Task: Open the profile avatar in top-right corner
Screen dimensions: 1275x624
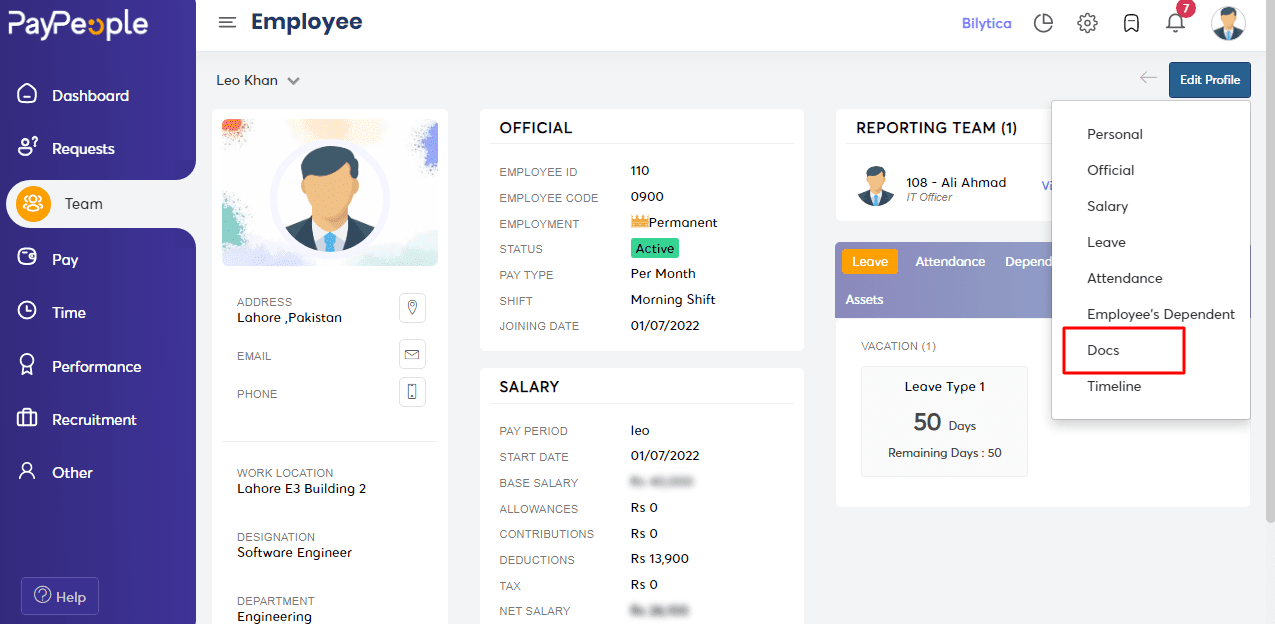Action: pos(1228,22)
